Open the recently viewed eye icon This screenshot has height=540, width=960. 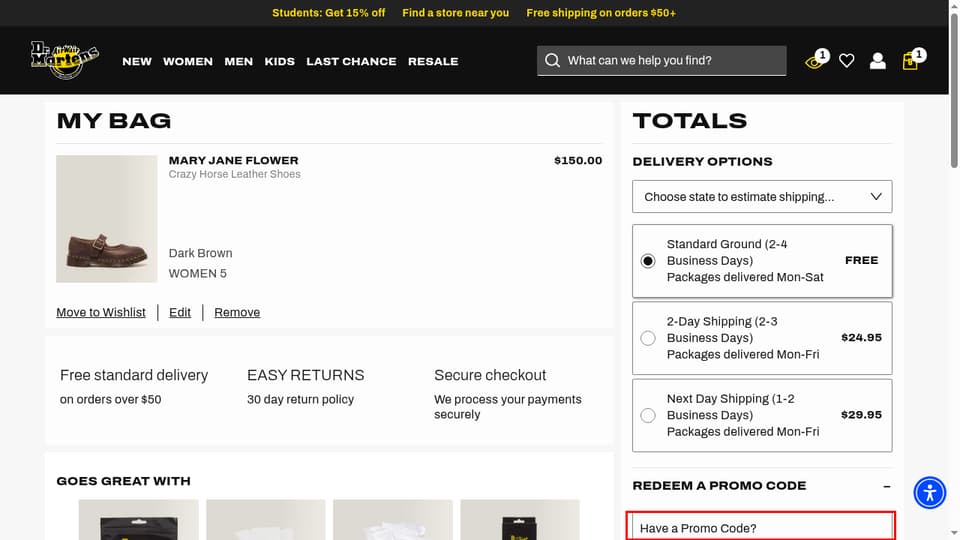coord(815,61)
